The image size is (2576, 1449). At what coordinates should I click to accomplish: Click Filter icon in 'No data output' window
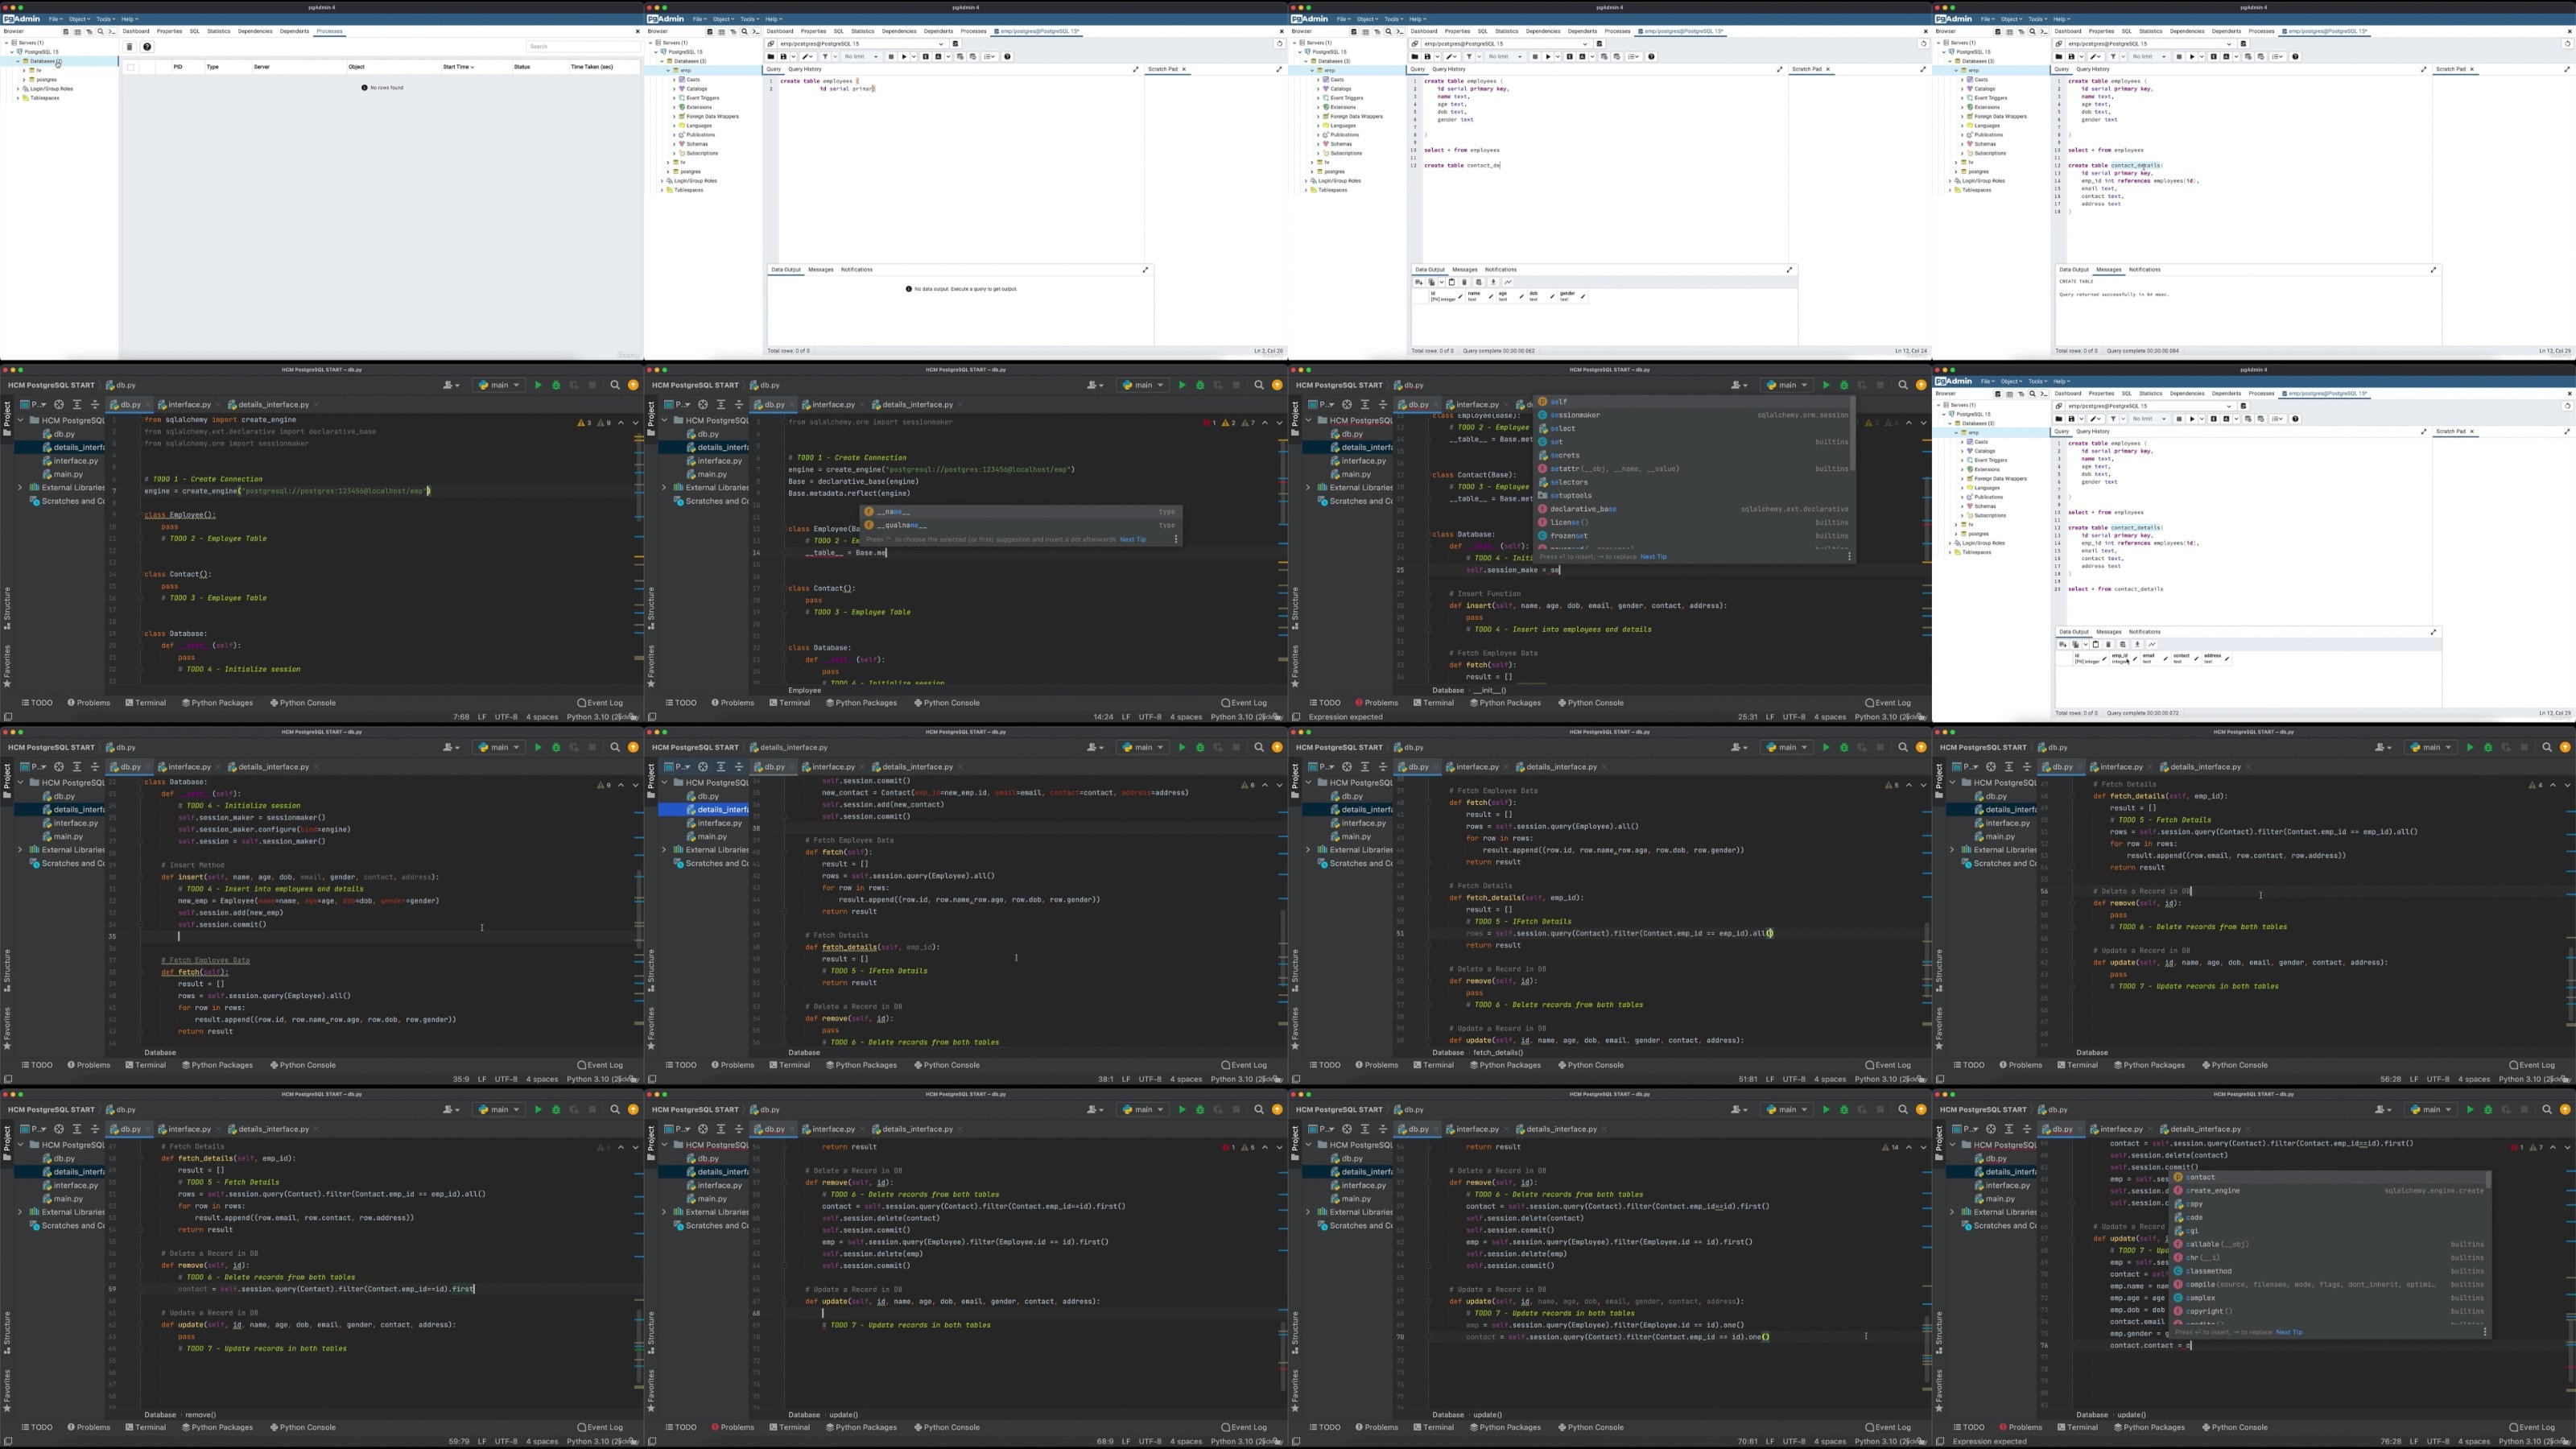pyautogui.click(x=825, y=57)
